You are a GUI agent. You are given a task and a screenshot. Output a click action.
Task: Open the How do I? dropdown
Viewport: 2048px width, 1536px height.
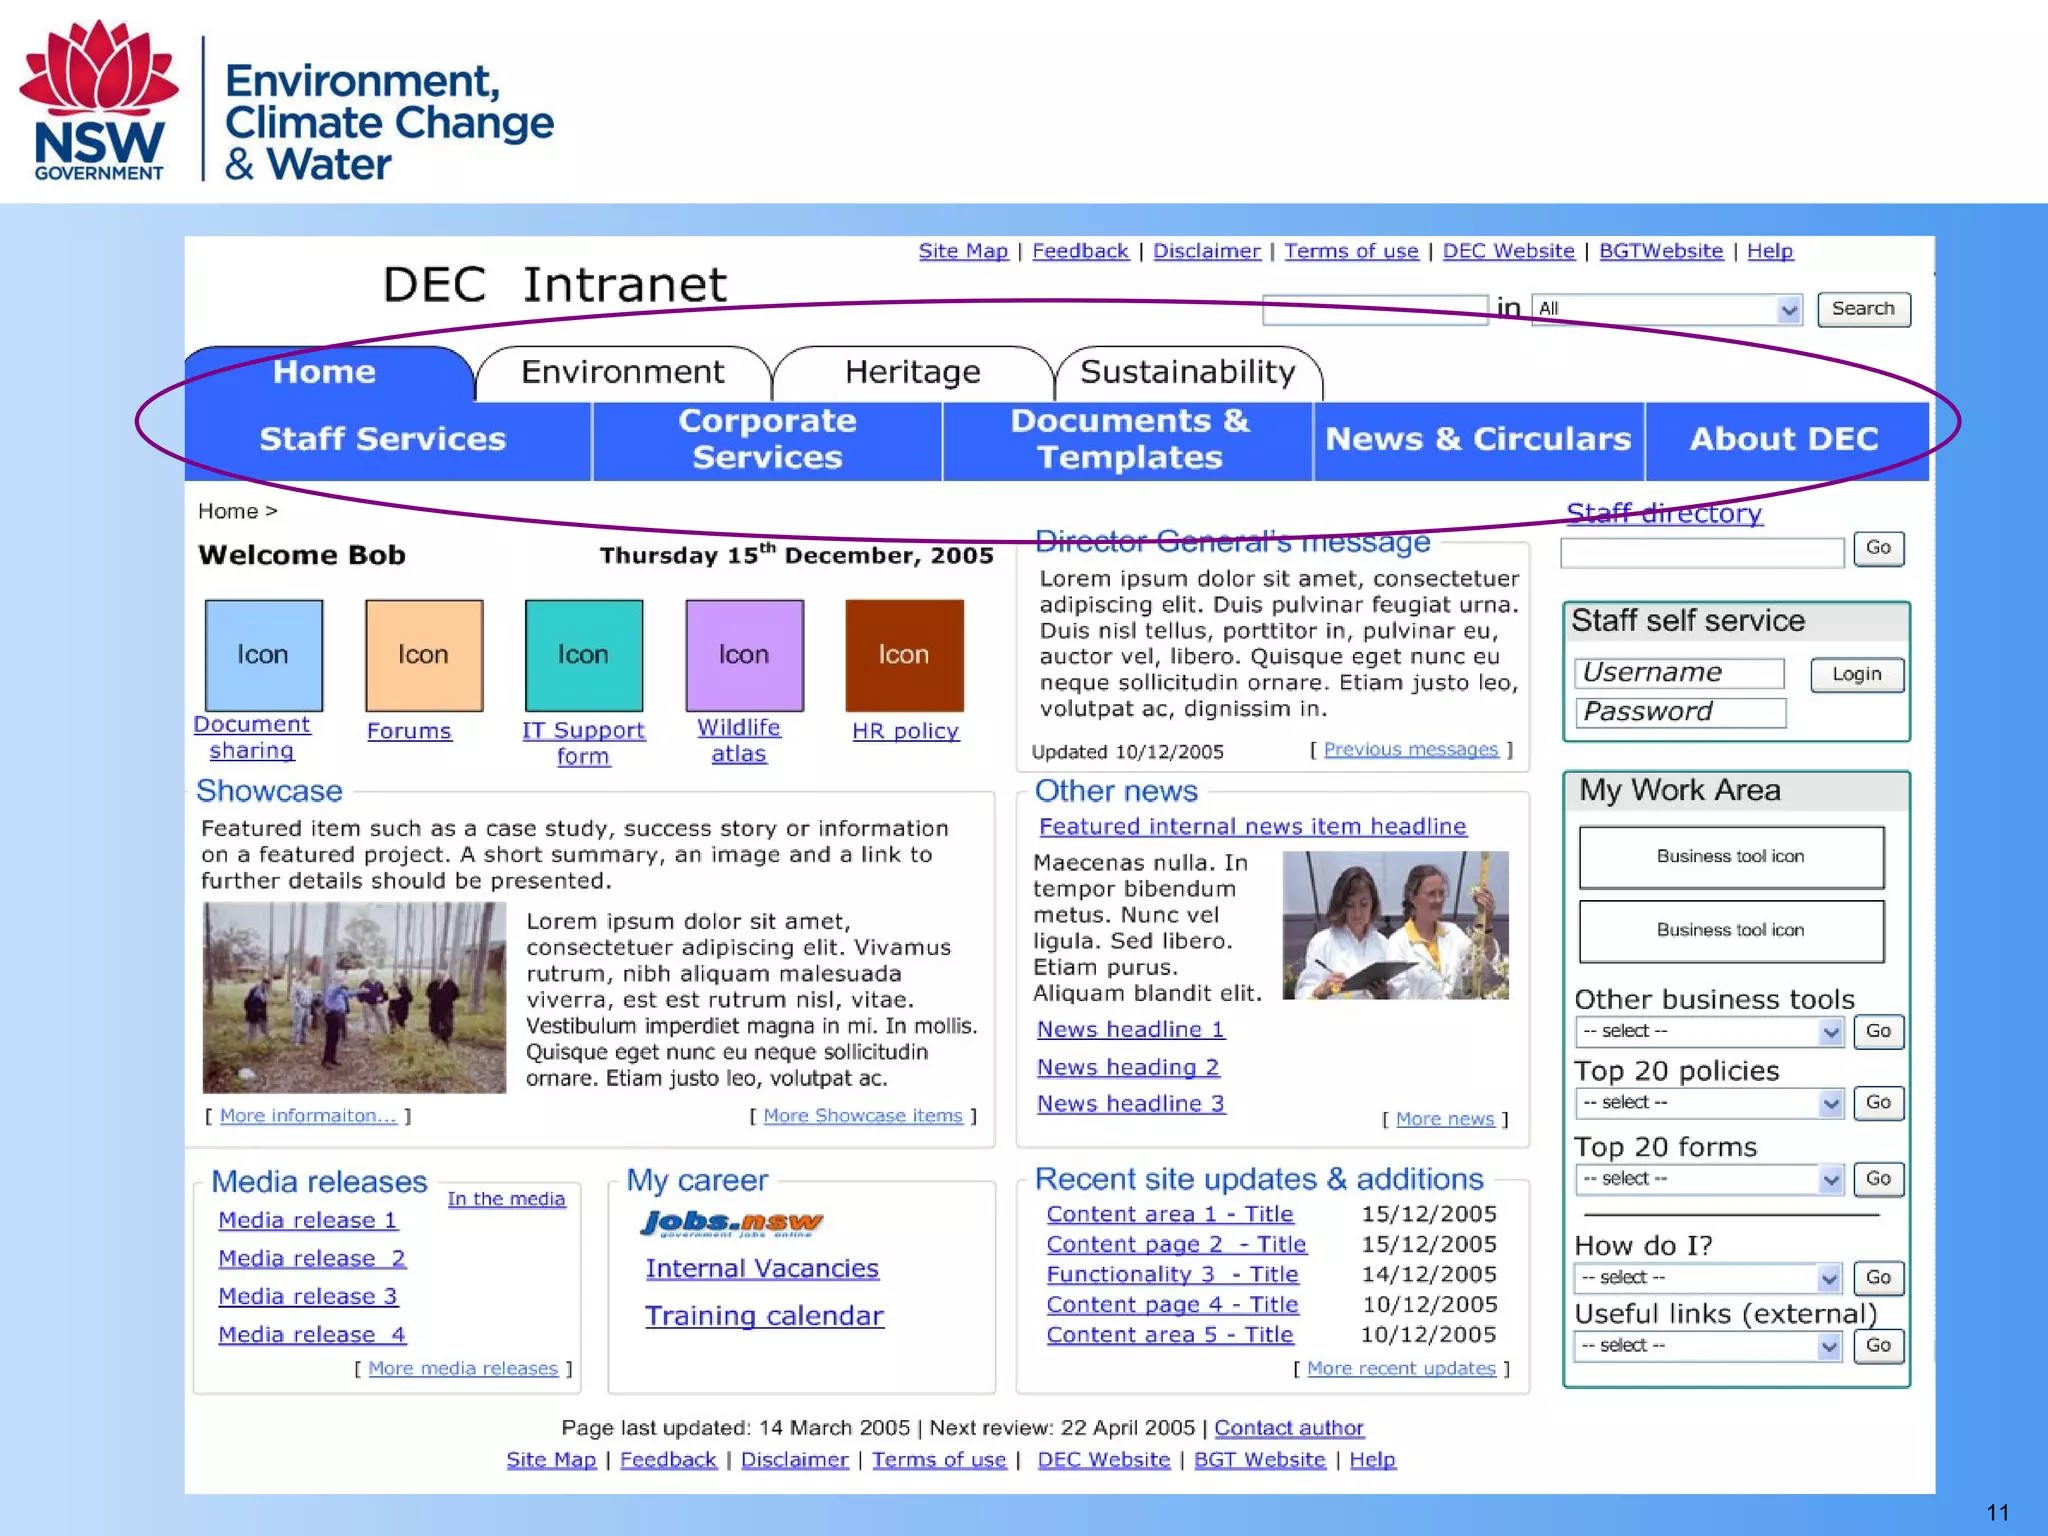(1707, 1278)
